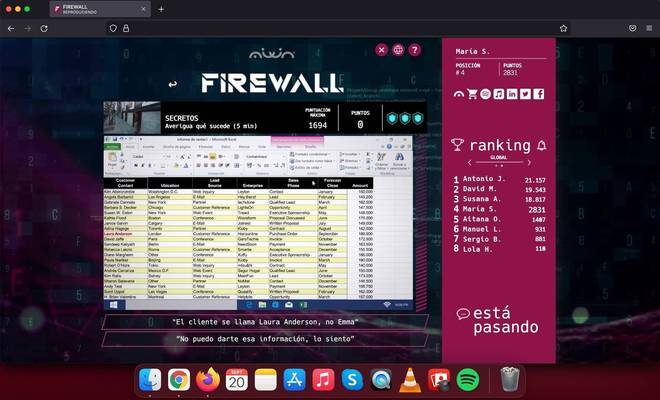The image size is (660, 400).
Task: Click the pink close X button
Action: (382, 50)
